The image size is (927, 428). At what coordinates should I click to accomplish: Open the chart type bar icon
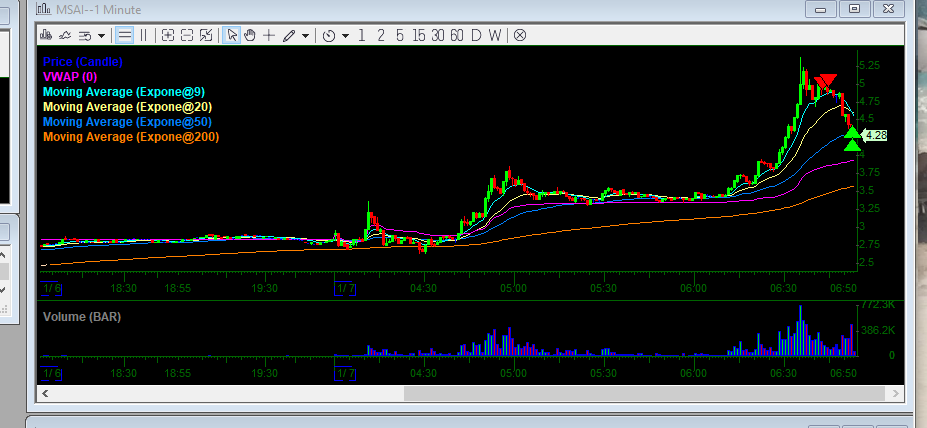46,35
